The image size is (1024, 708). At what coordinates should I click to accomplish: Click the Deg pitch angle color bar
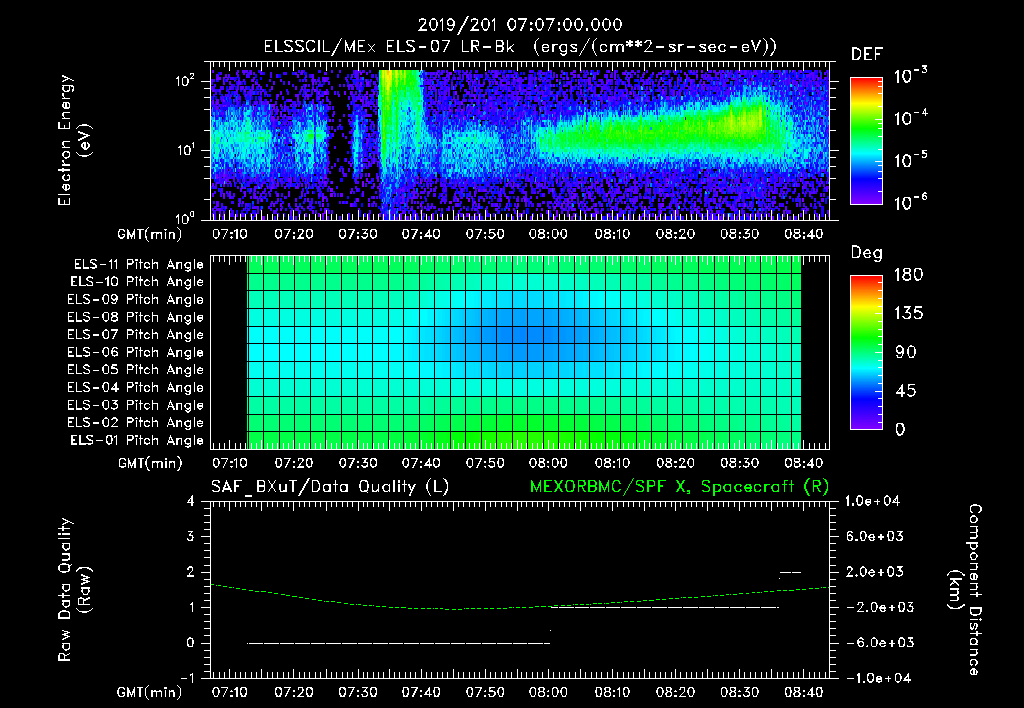pos(866,353)
